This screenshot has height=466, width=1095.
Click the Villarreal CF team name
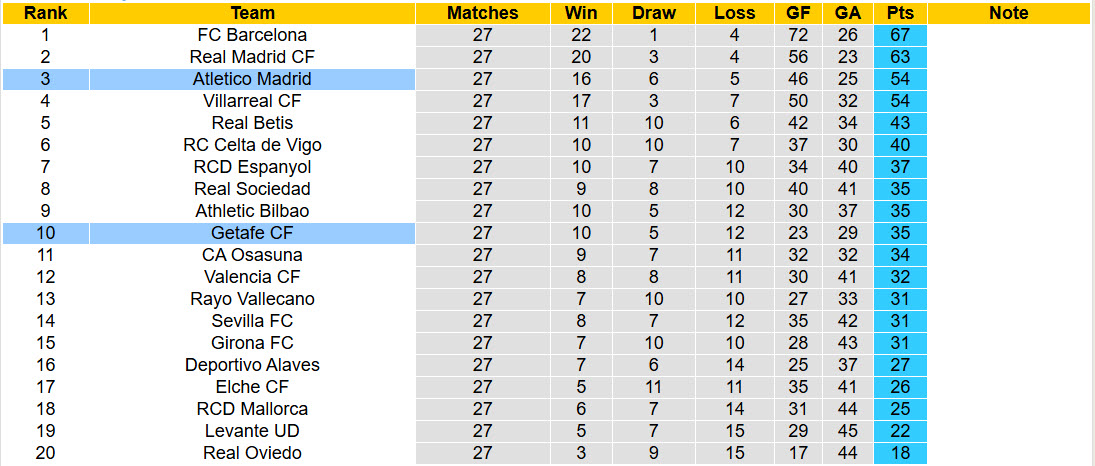[x=252, y=101]
